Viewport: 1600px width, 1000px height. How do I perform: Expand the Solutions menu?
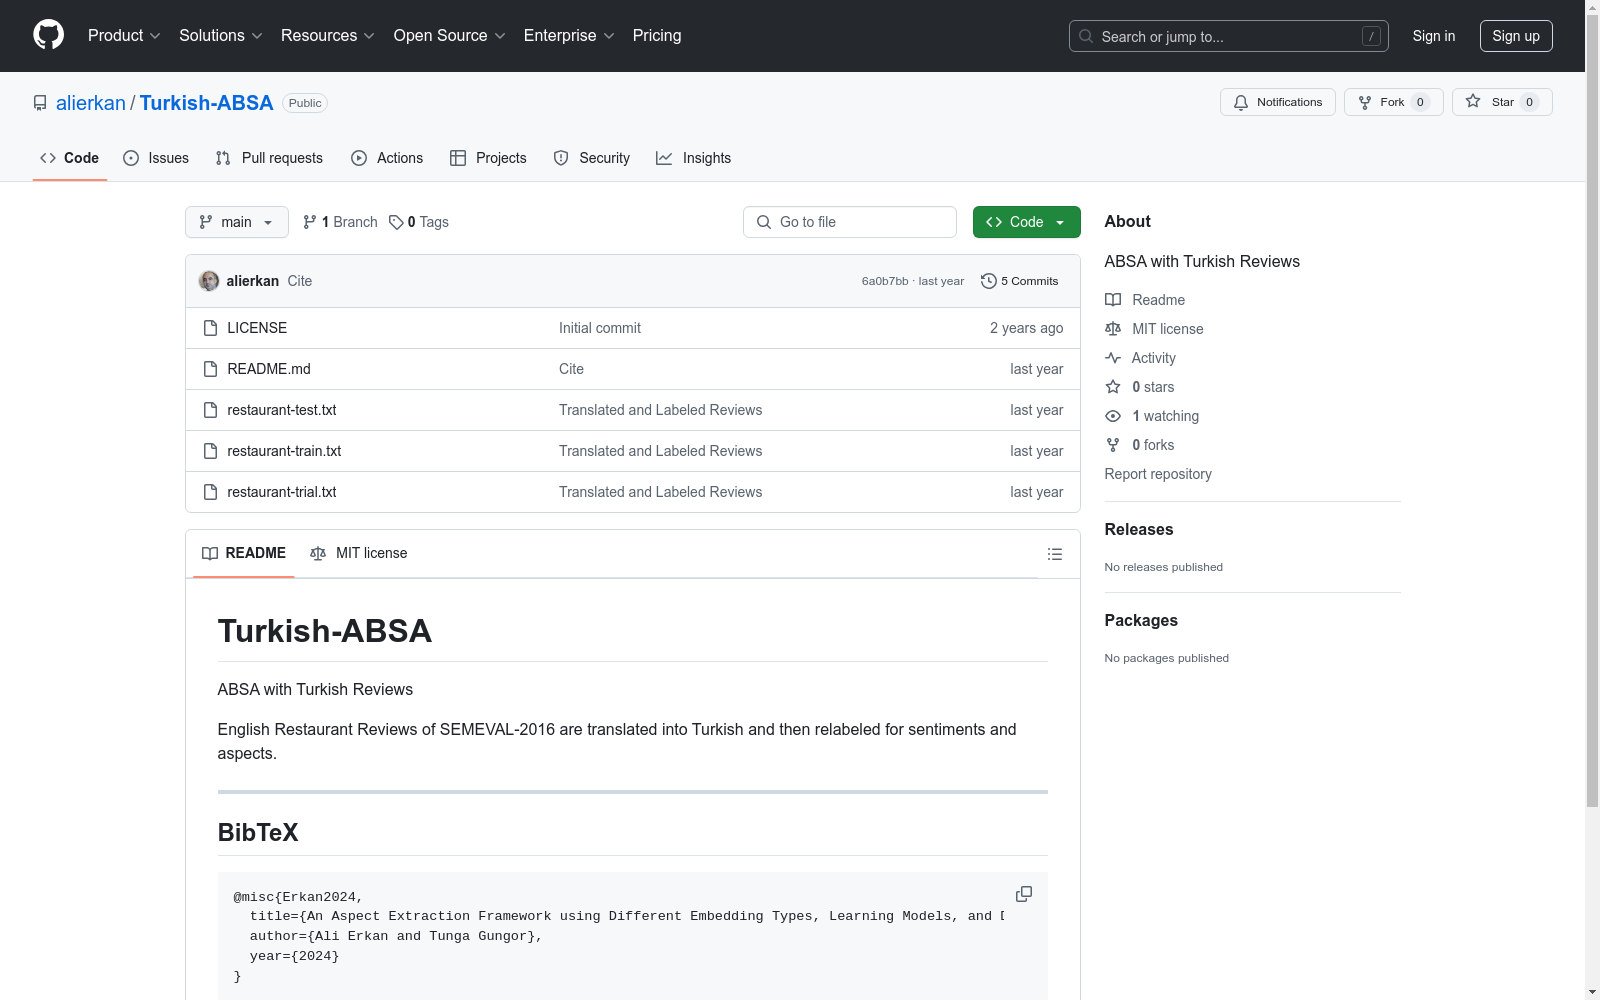tap(221, 36)
